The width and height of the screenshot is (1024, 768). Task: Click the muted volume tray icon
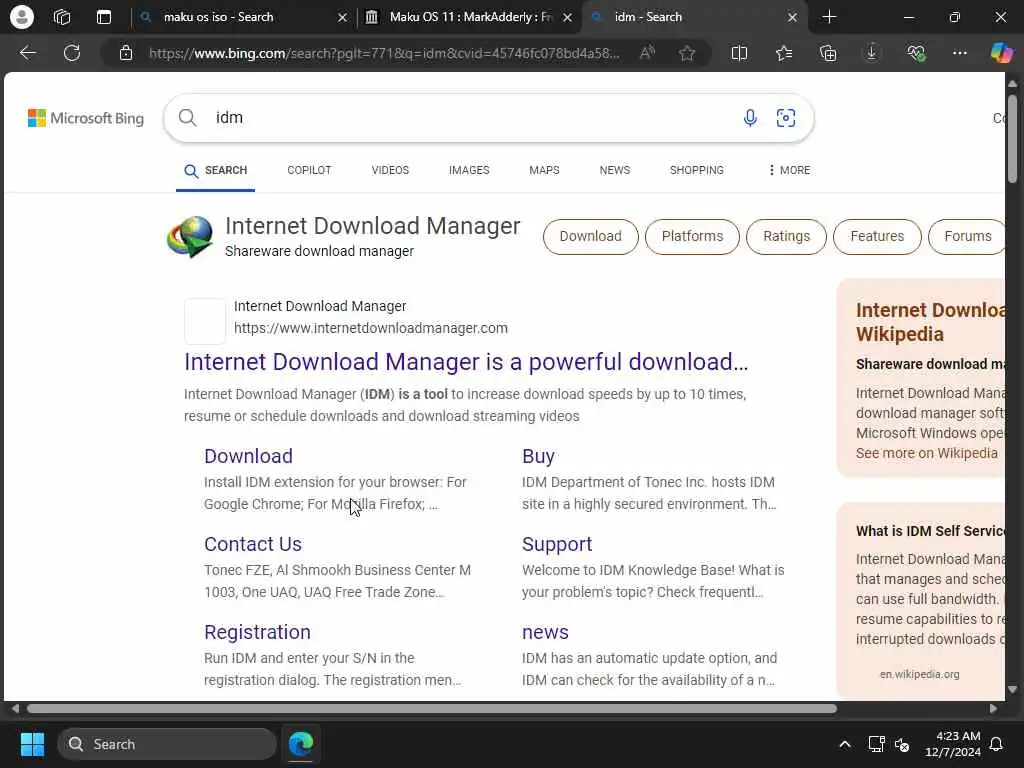click(902, 744)
